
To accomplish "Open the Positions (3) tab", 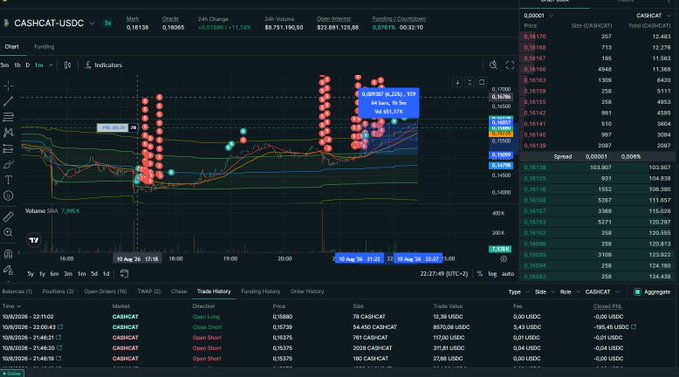I will pos(58,291).
